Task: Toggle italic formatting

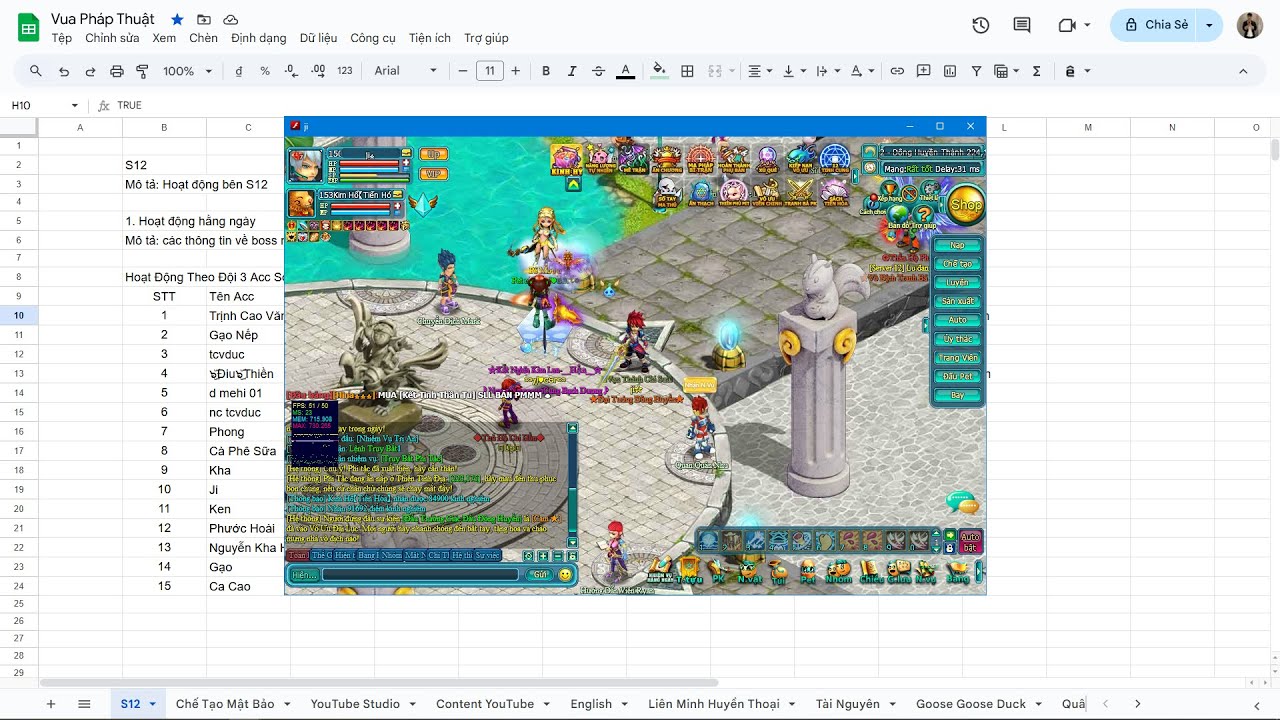Action: 572,71
